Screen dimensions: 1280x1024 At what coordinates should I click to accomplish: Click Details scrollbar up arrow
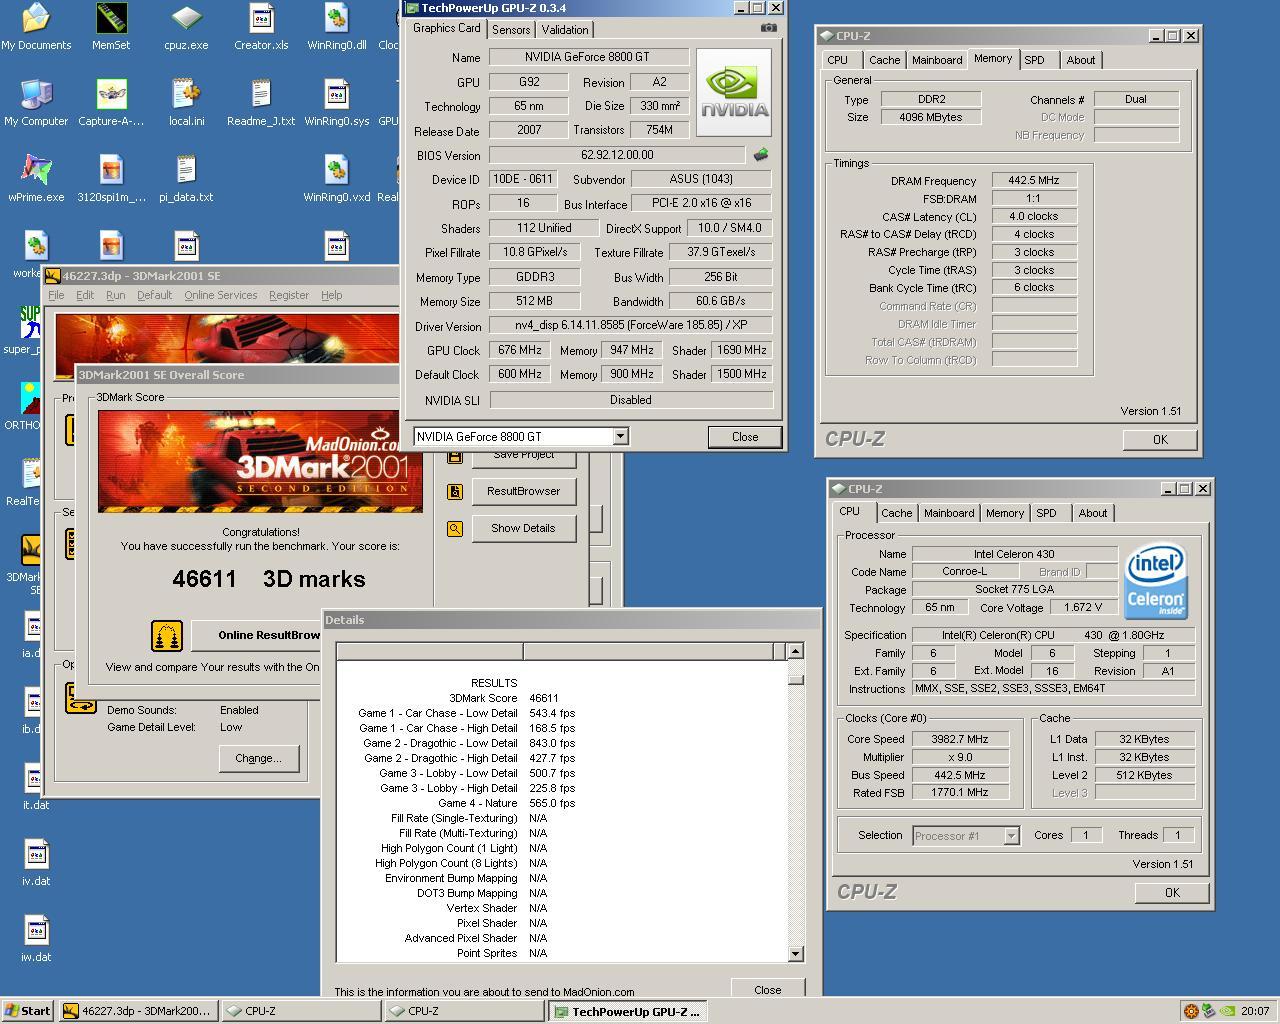(x=795, y=651)
